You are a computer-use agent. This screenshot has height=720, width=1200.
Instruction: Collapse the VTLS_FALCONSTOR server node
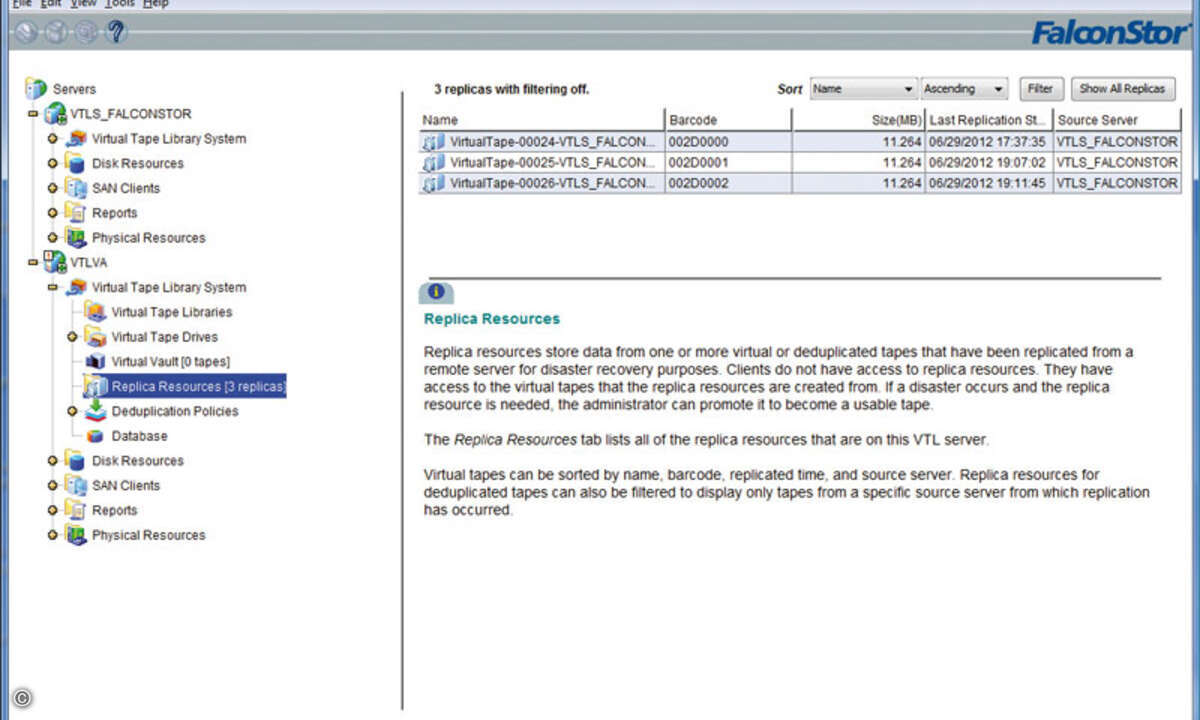point(33,114)
